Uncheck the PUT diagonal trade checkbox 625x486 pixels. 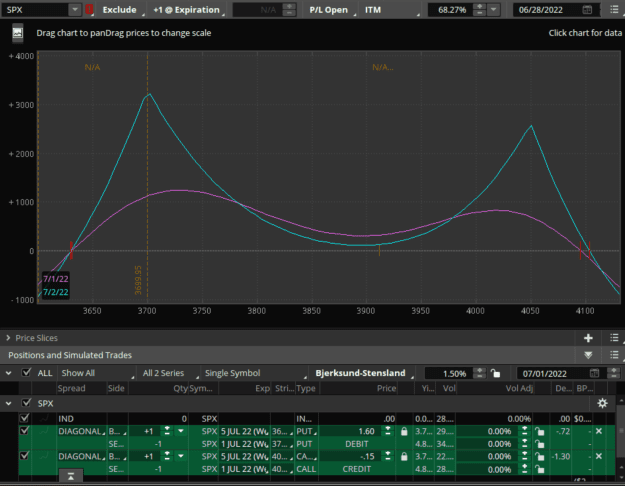point(24,431)
